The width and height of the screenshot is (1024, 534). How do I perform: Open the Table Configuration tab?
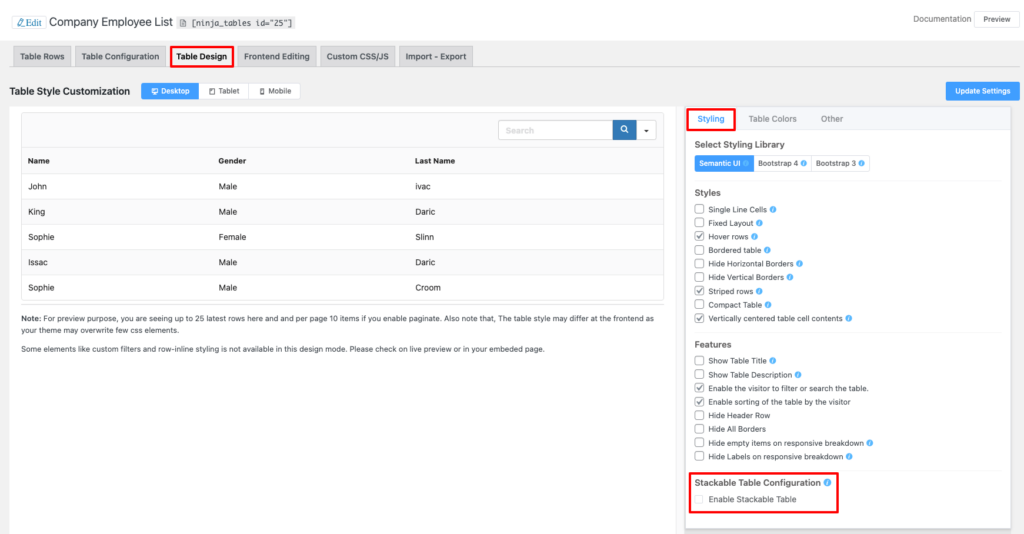pyautogui.click(x=120, y=56)
